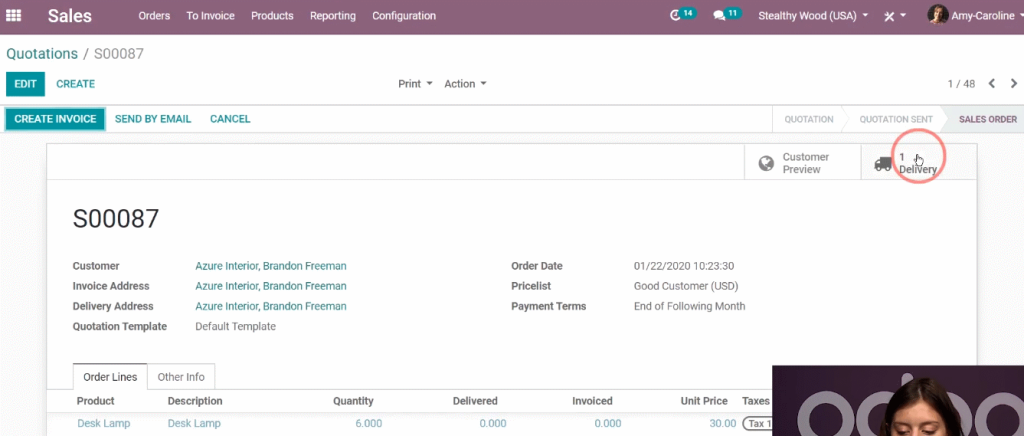
Task: Select the QUOTATION status stage
Action: point(808,119)
